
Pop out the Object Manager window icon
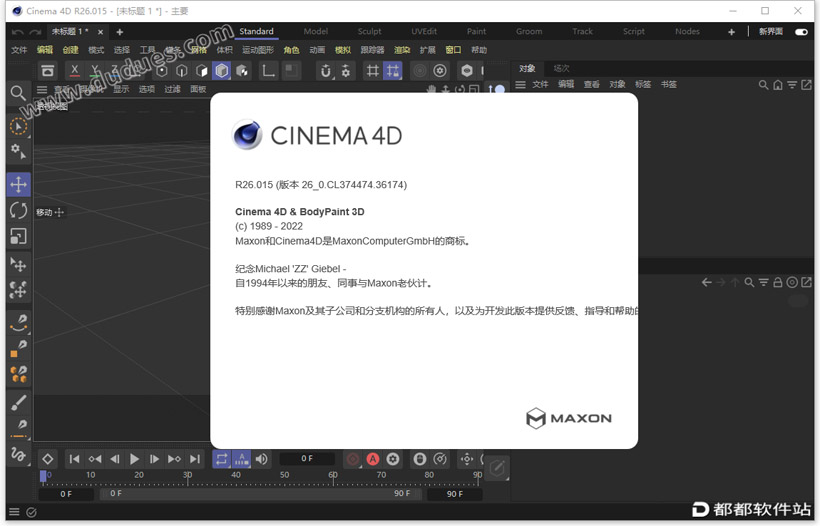(x=806, y=84)
